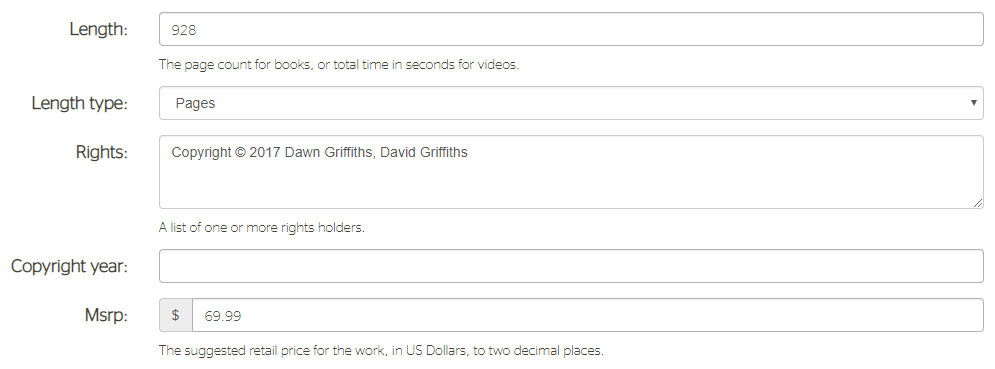Click the dropdown arrow on Pages select

[973, 103]
